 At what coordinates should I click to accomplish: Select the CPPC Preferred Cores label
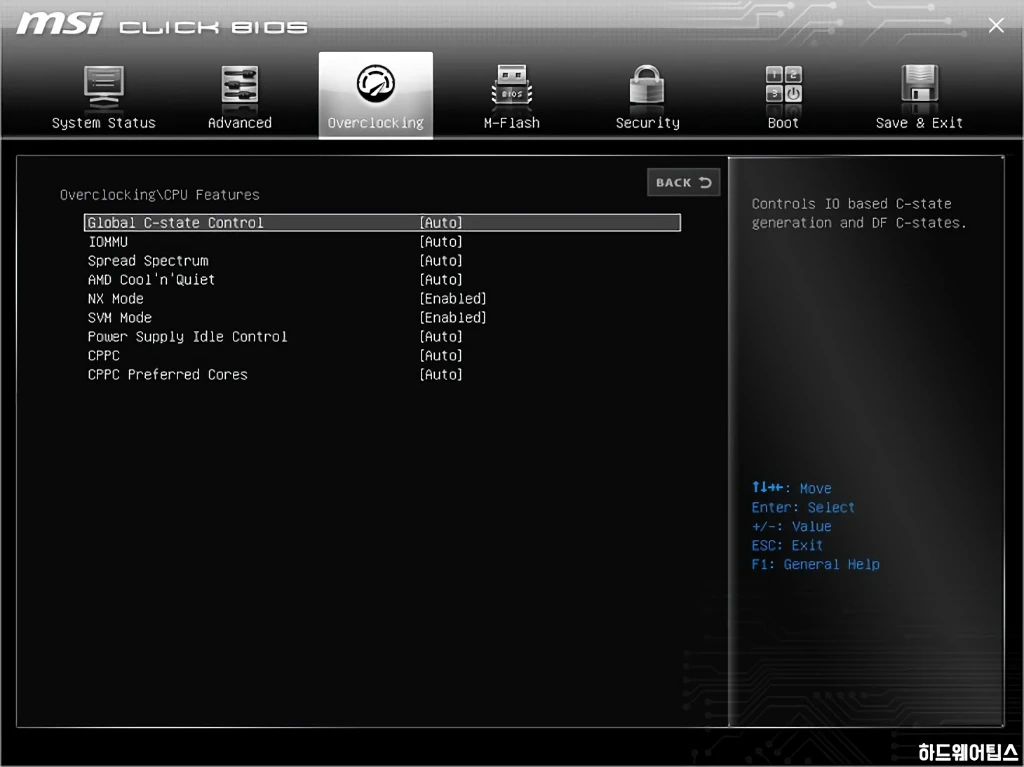[168, 374]
